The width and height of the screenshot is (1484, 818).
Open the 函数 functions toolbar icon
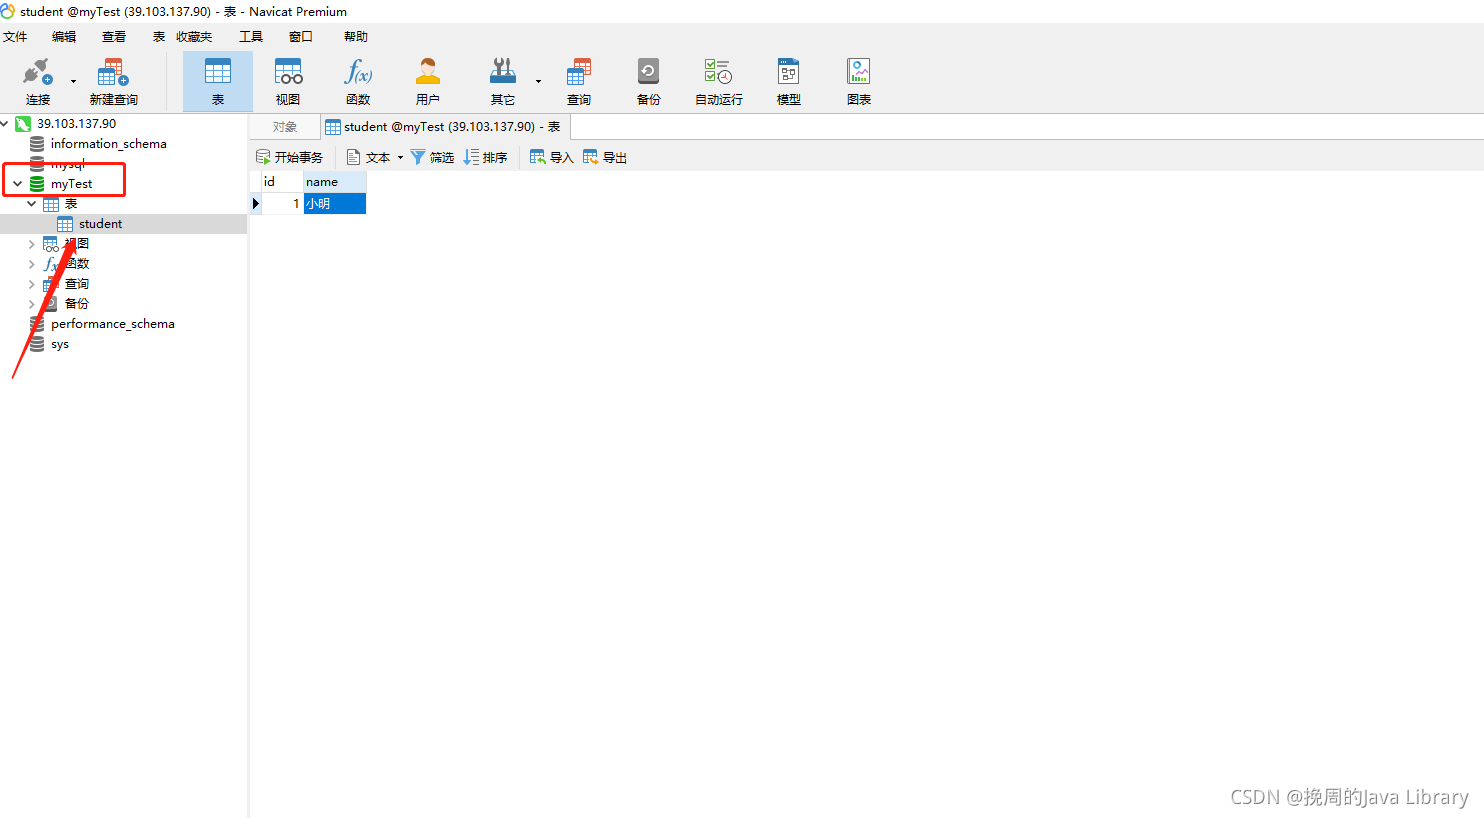pyautogui.click(x=358, y=81)
